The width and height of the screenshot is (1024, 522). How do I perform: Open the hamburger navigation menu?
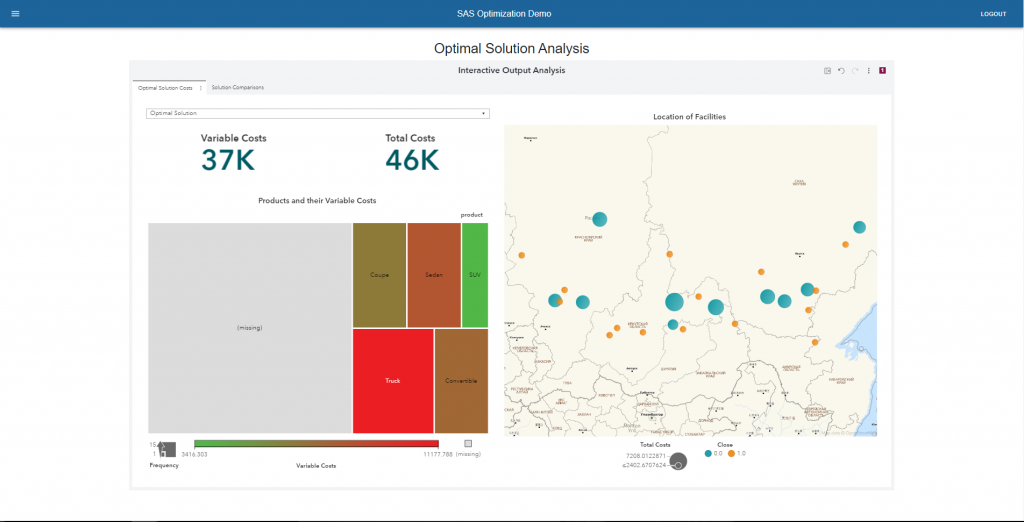(15, 14)
